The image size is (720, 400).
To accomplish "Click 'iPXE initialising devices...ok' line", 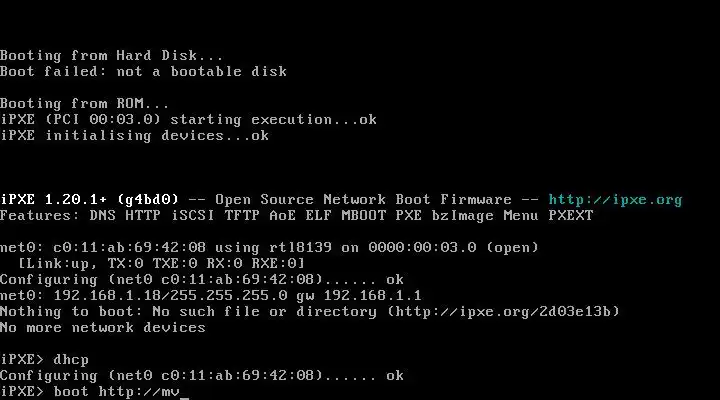I will tap(134, 135).
